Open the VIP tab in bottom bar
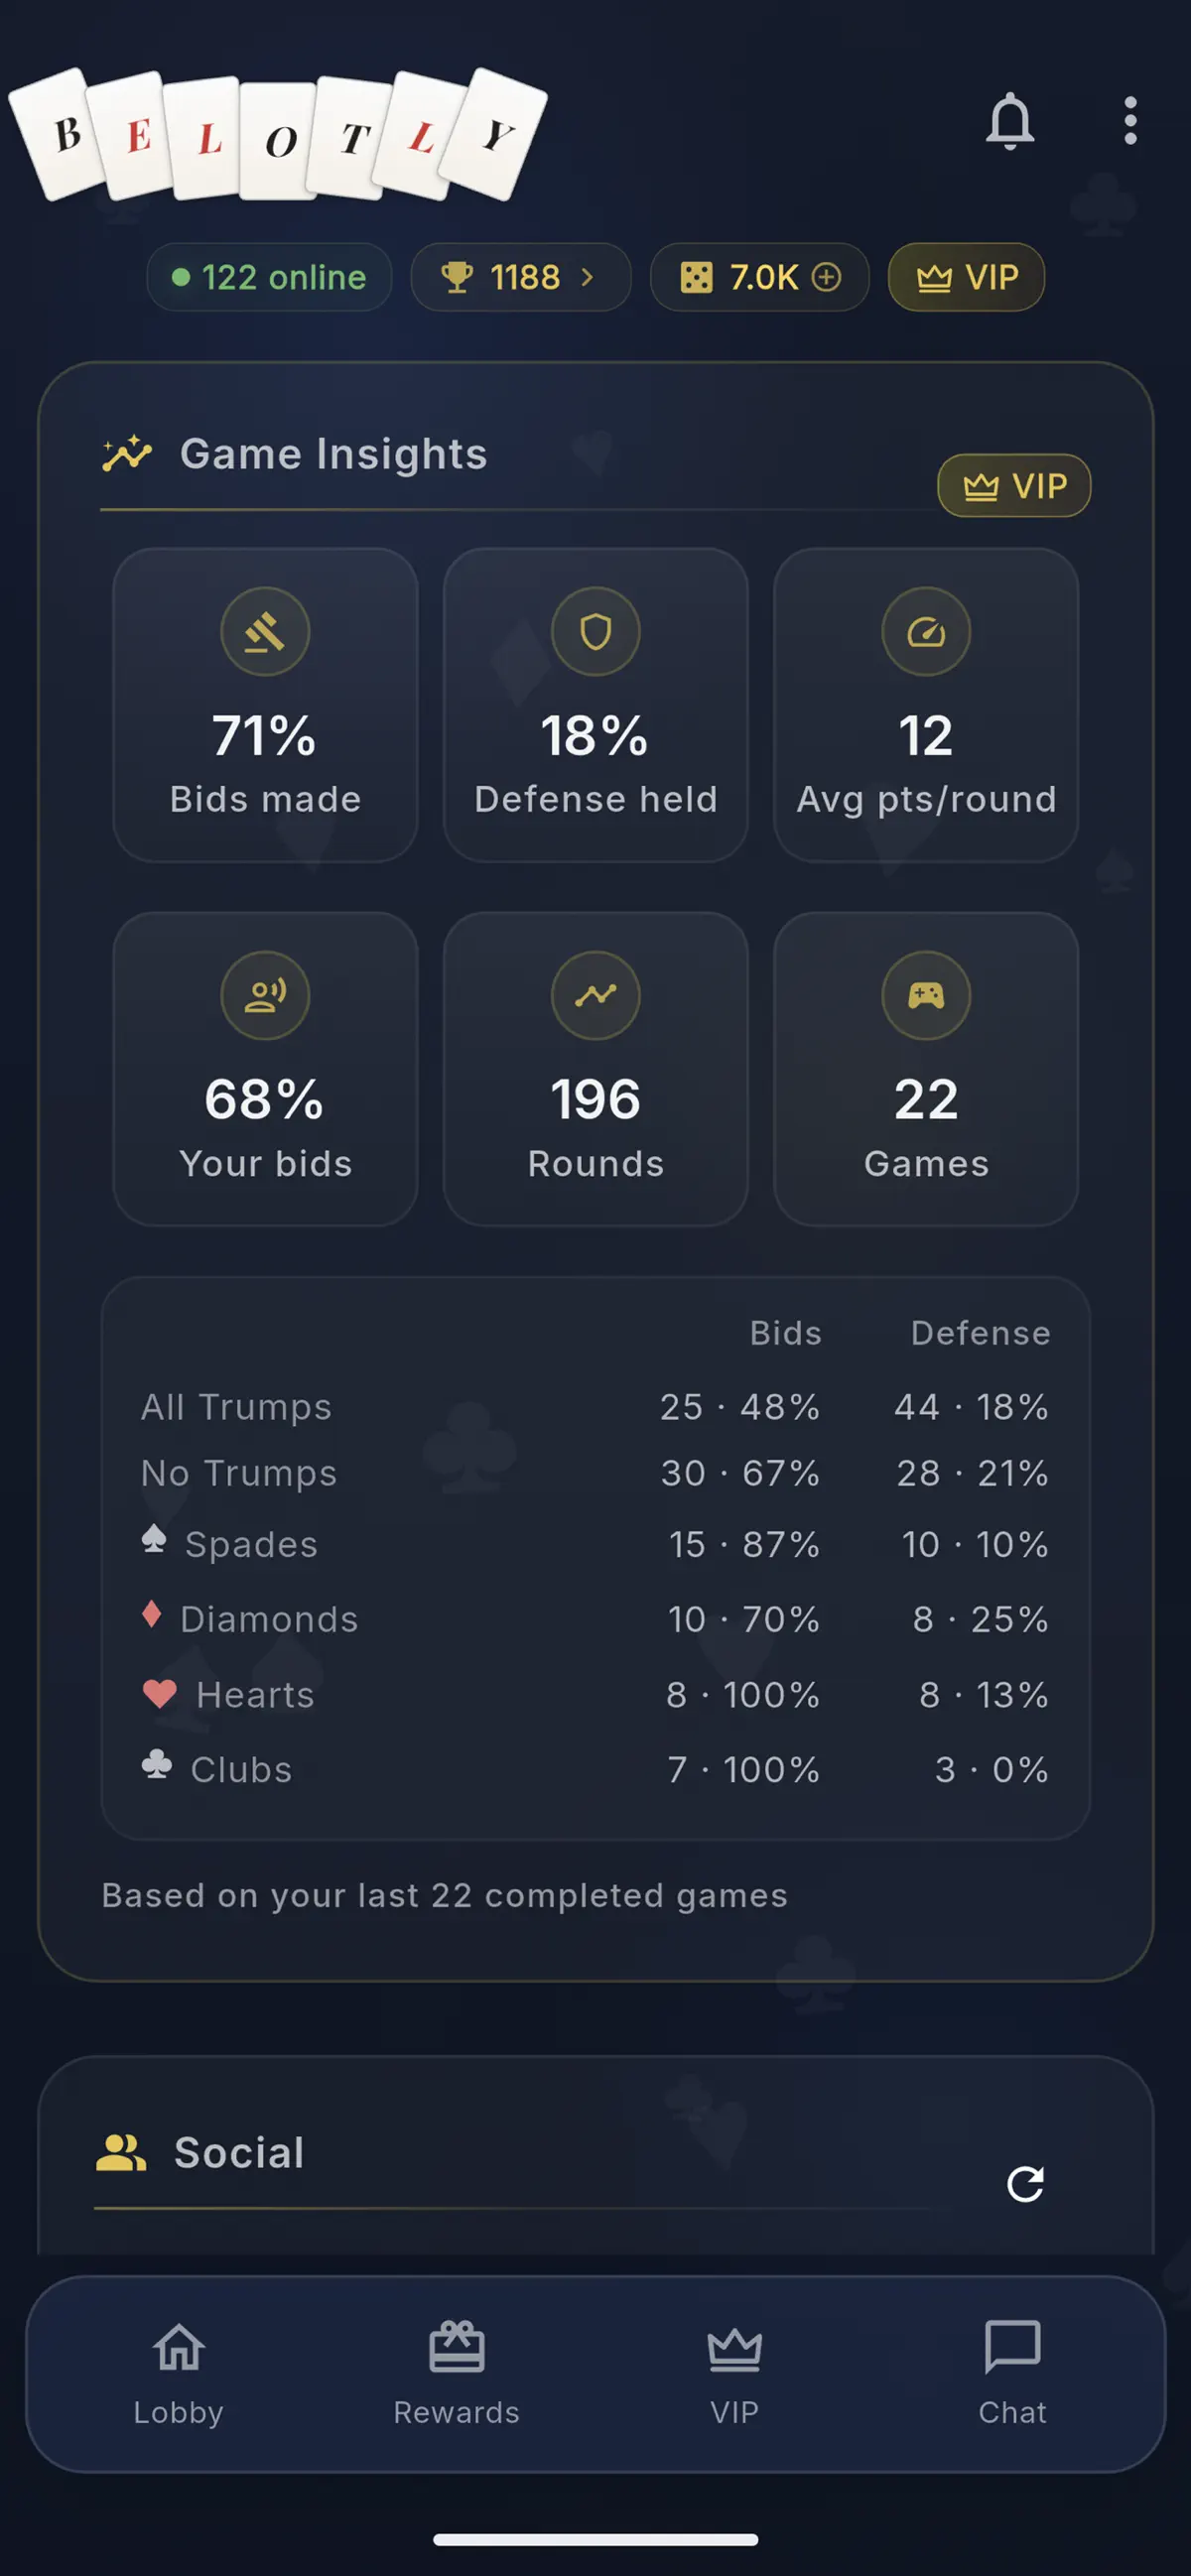This screenshot has height=2576, width=1191. pos(734,2374)
